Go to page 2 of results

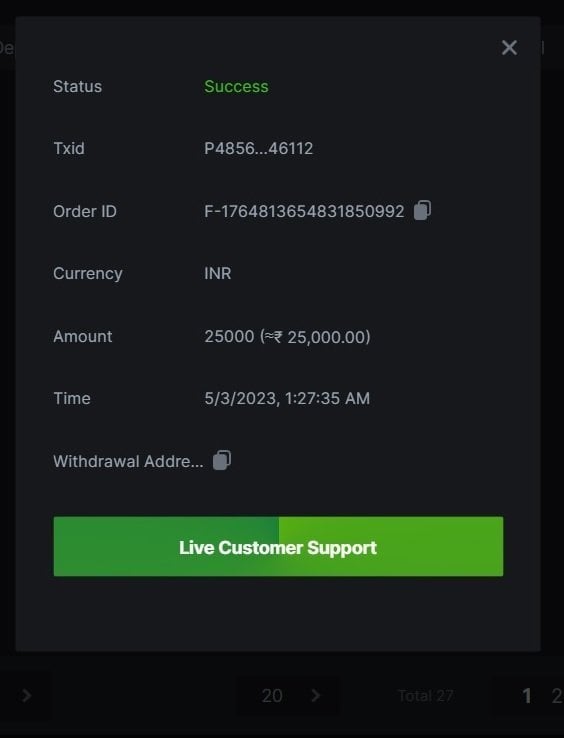point(557,696)
